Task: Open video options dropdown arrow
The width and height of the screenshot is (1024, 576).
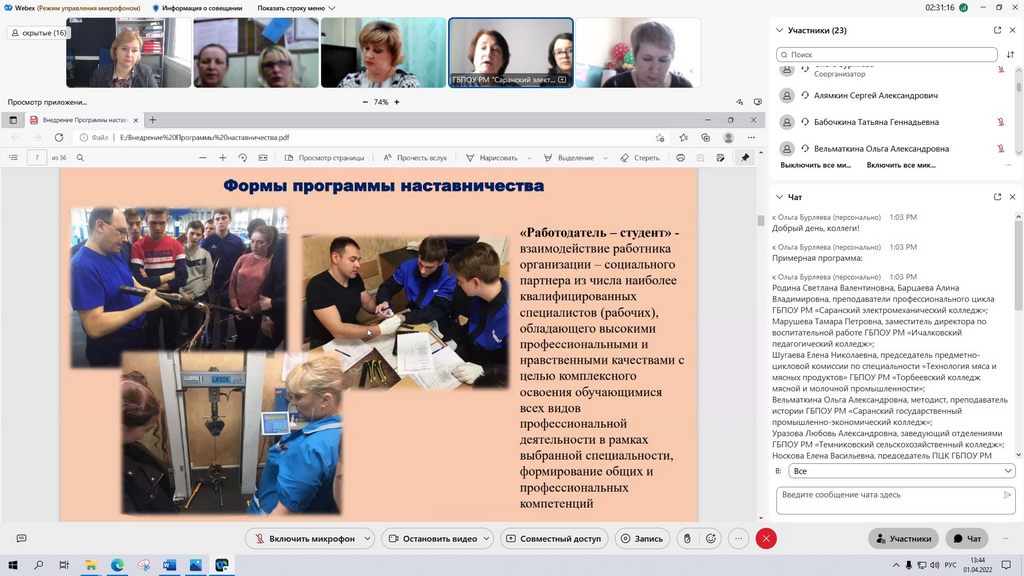Action: click(487, 538)
